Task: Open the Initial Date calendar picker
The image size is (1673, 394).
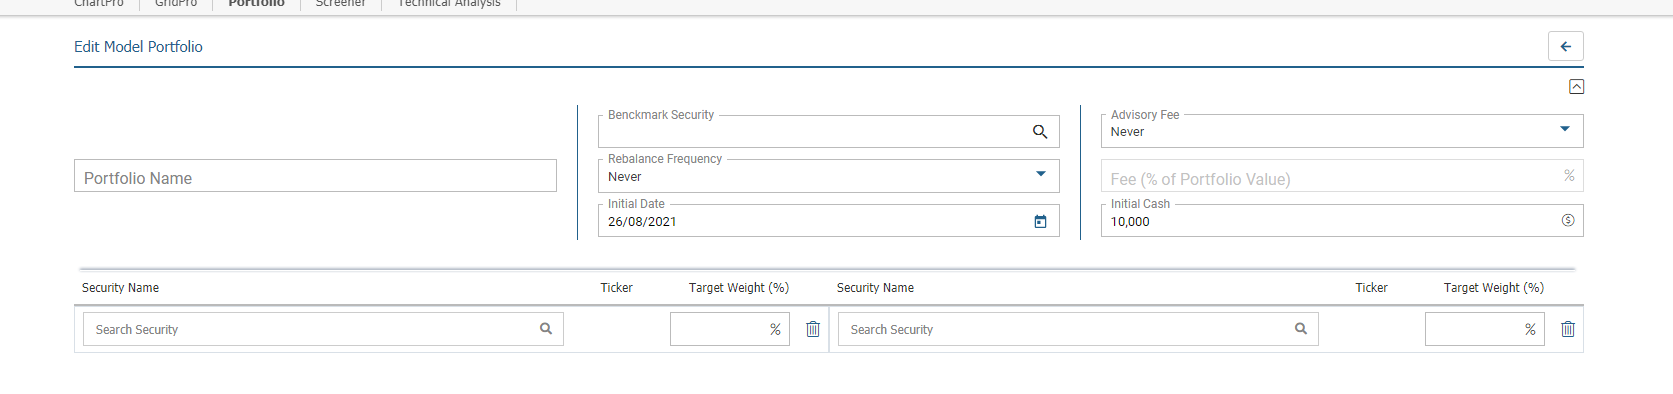Action: pyautogui.click(x=1040, y=222)
